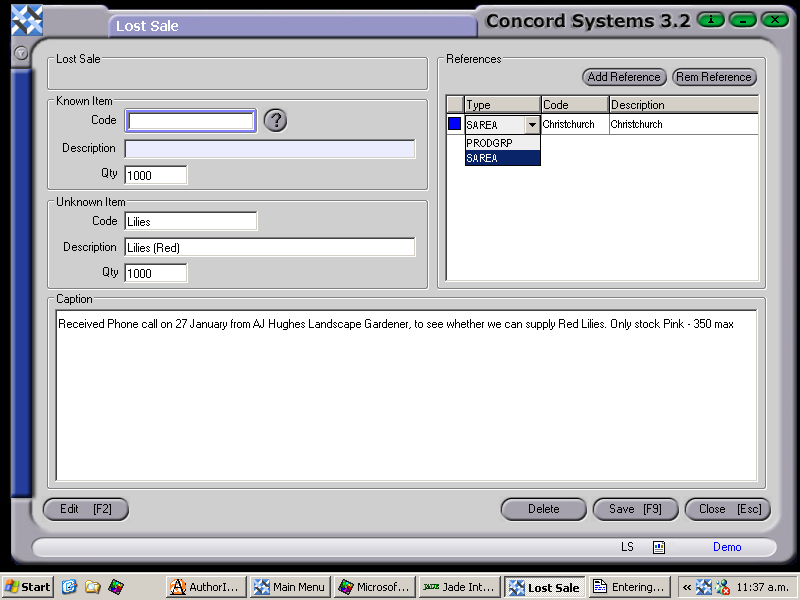800x600 pixels.
Task: Switch to the Main Menu taskbar window
Action: coord(289,587)
